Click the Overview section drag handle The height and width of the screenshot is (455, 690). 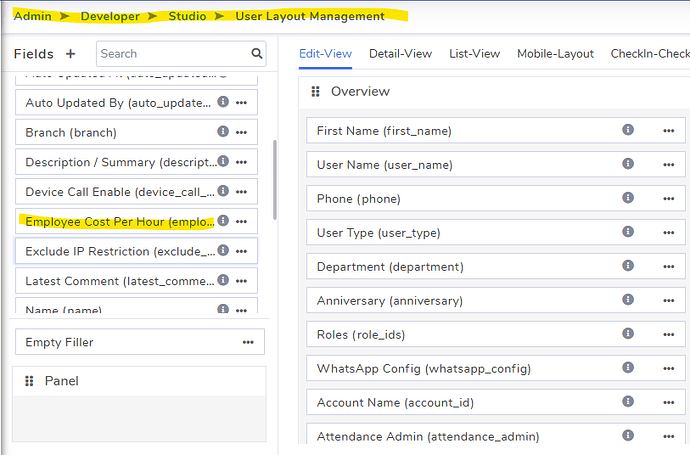315,92
